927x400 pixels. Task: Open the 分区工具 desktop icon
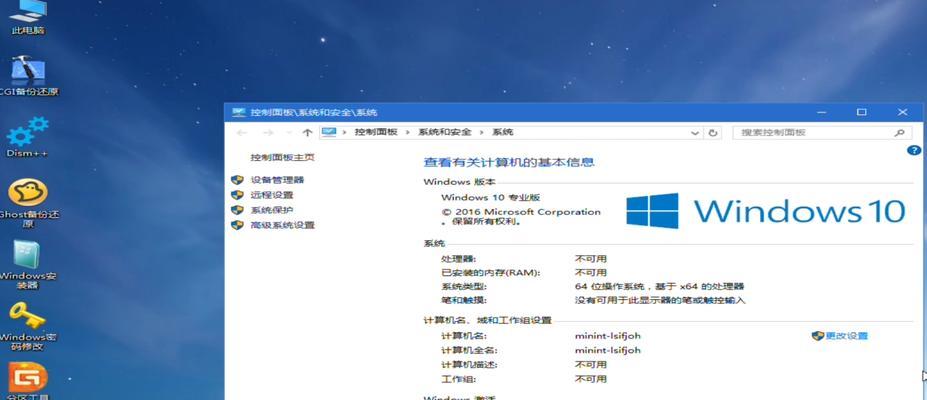(28, 381)
